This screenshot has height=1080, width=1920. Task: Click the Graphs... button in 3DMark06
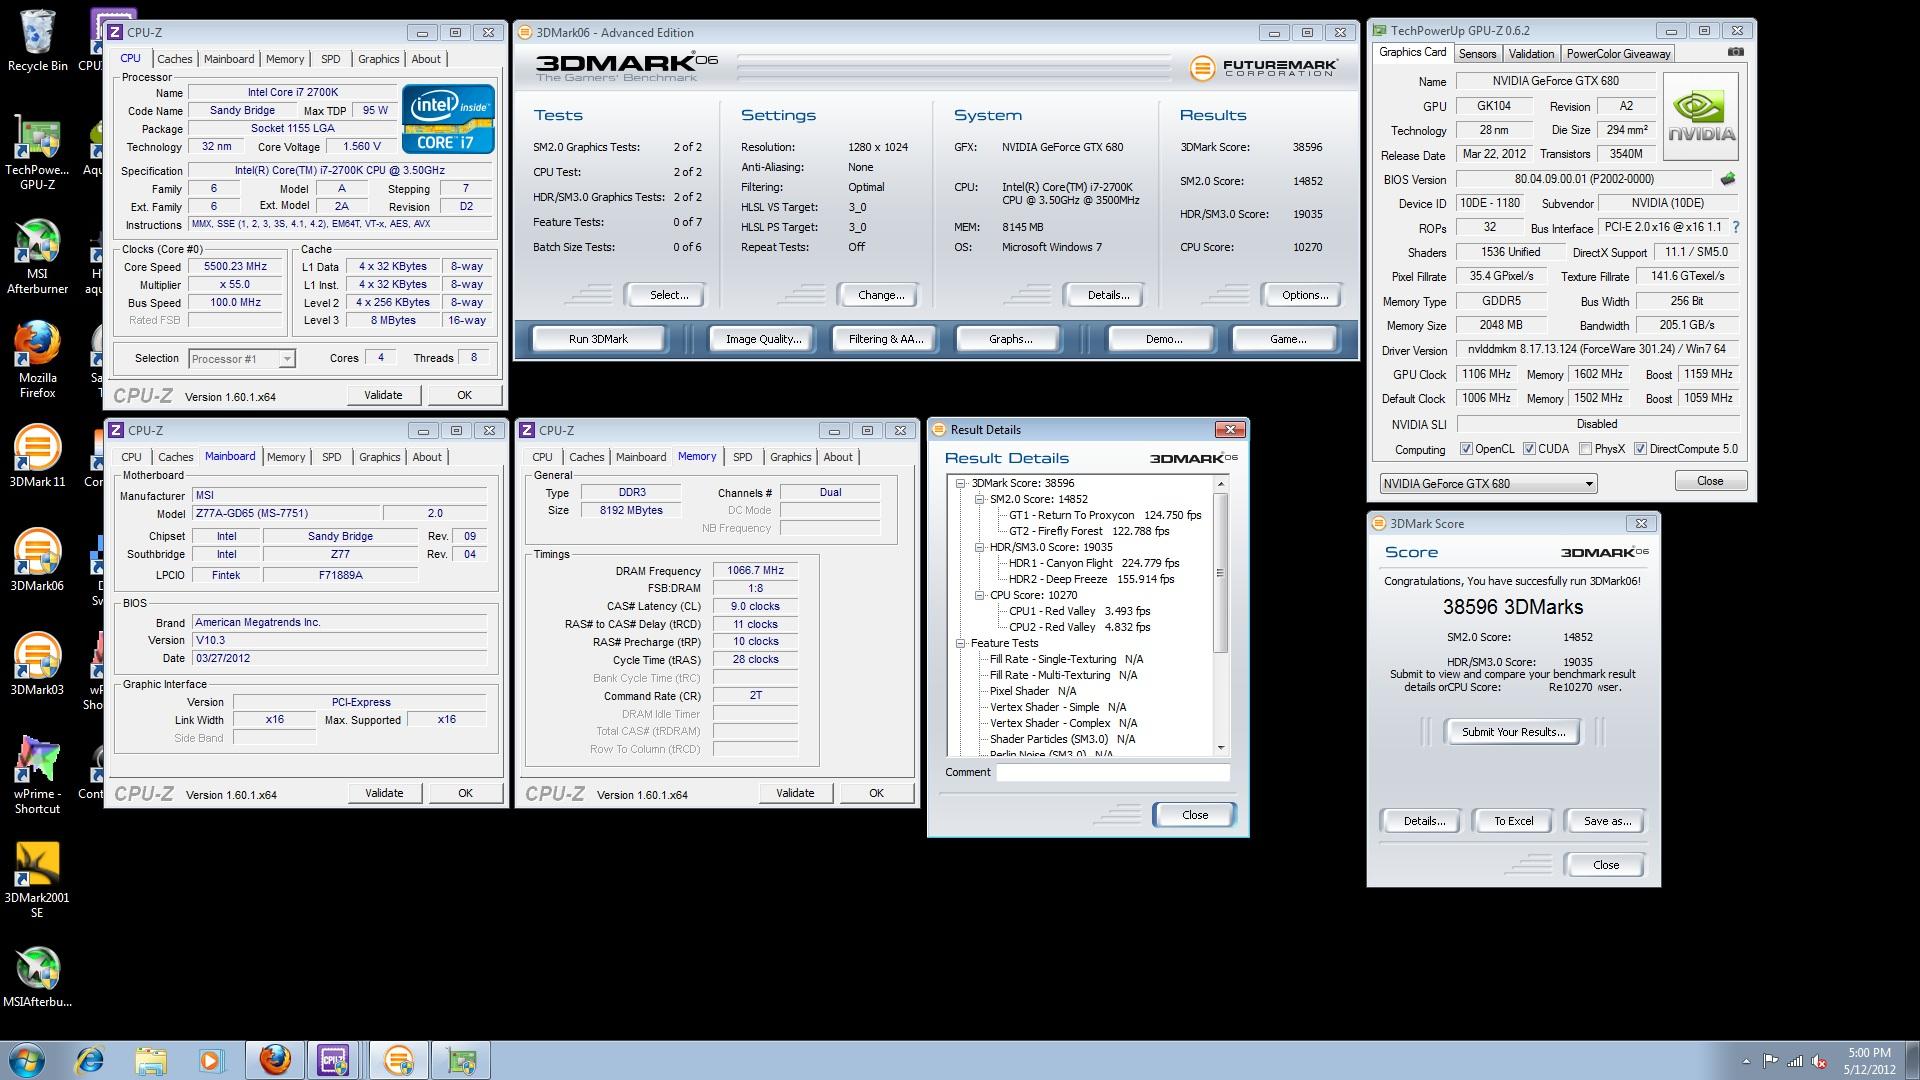pyautogui.click(x=1010, y=339)
